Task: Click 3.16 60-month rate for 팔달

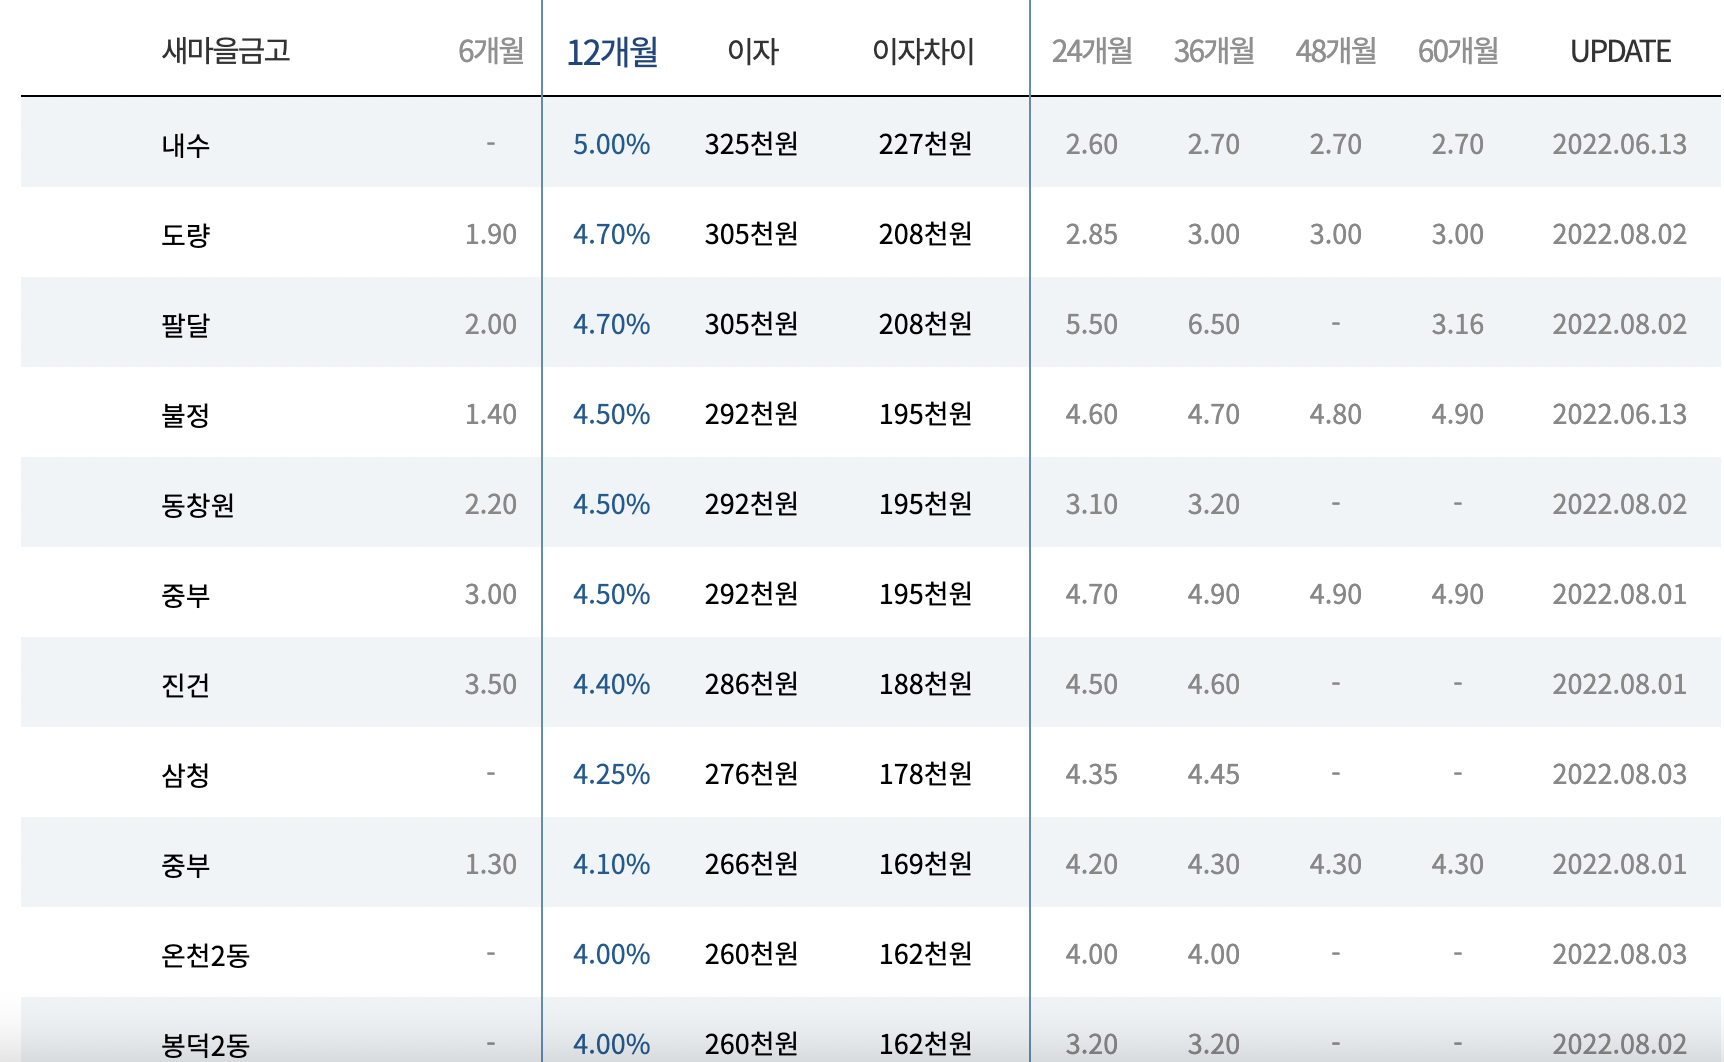Action: 1457,324
